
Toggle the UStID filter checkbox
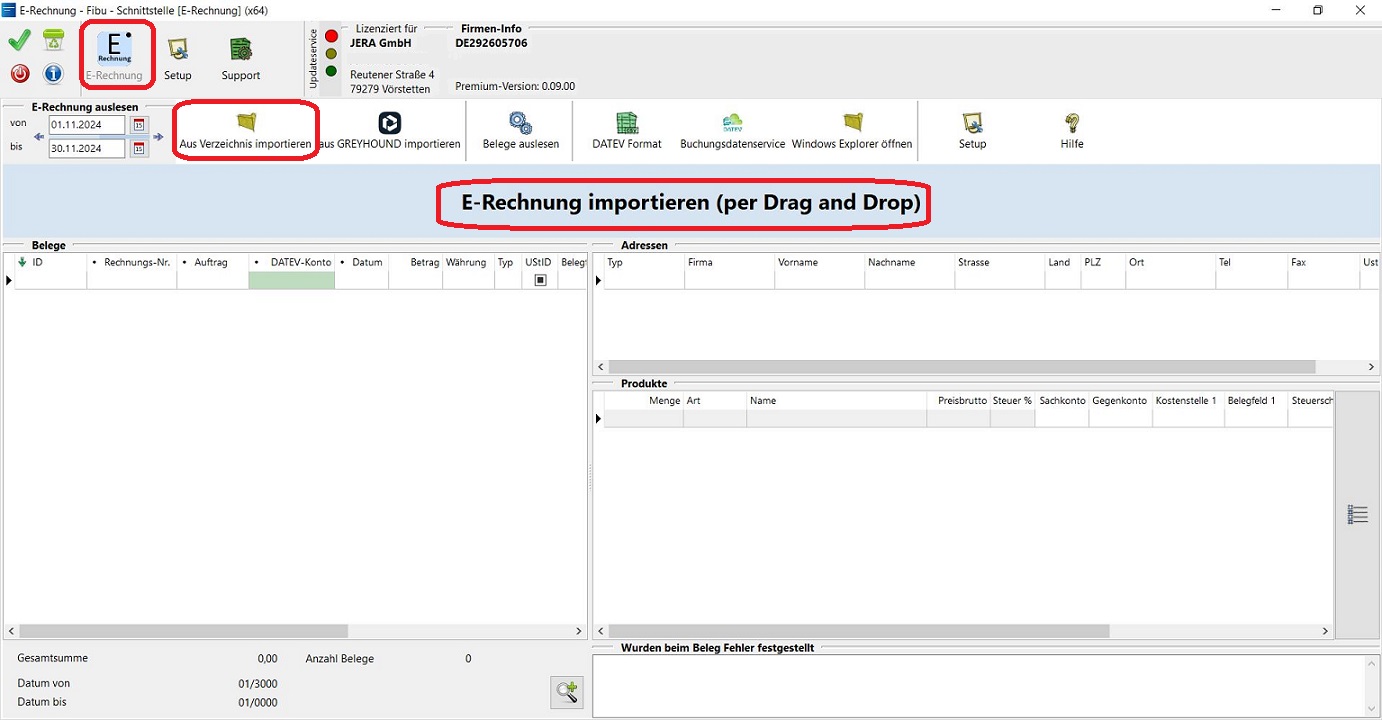point(540,280)
